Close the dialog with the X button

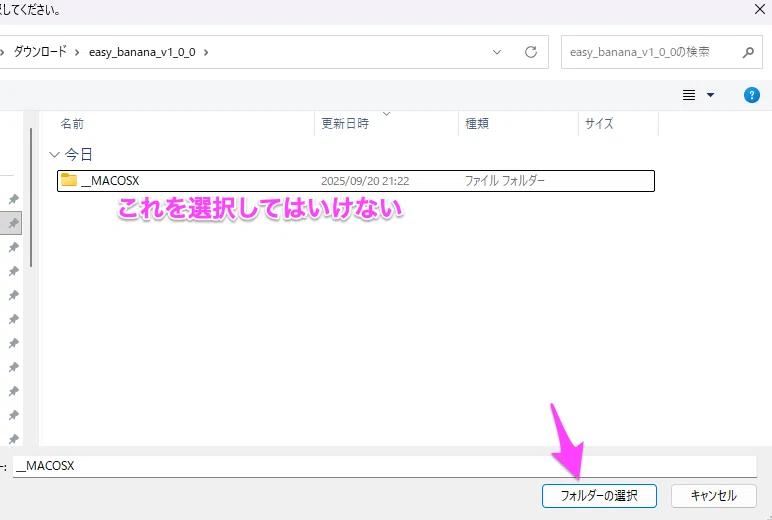pyautogui.click(x=760, y=9)
